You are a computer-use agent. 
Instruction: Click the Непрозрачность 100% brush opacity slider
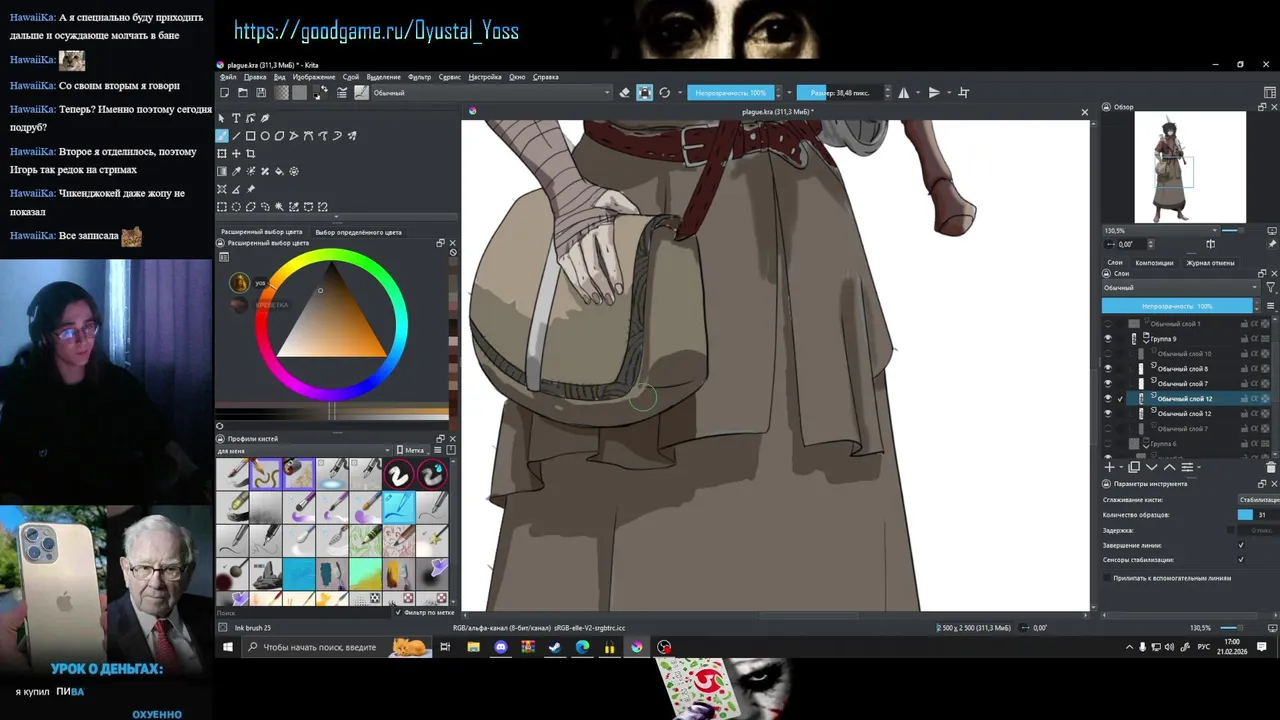(x=730, y=93)
